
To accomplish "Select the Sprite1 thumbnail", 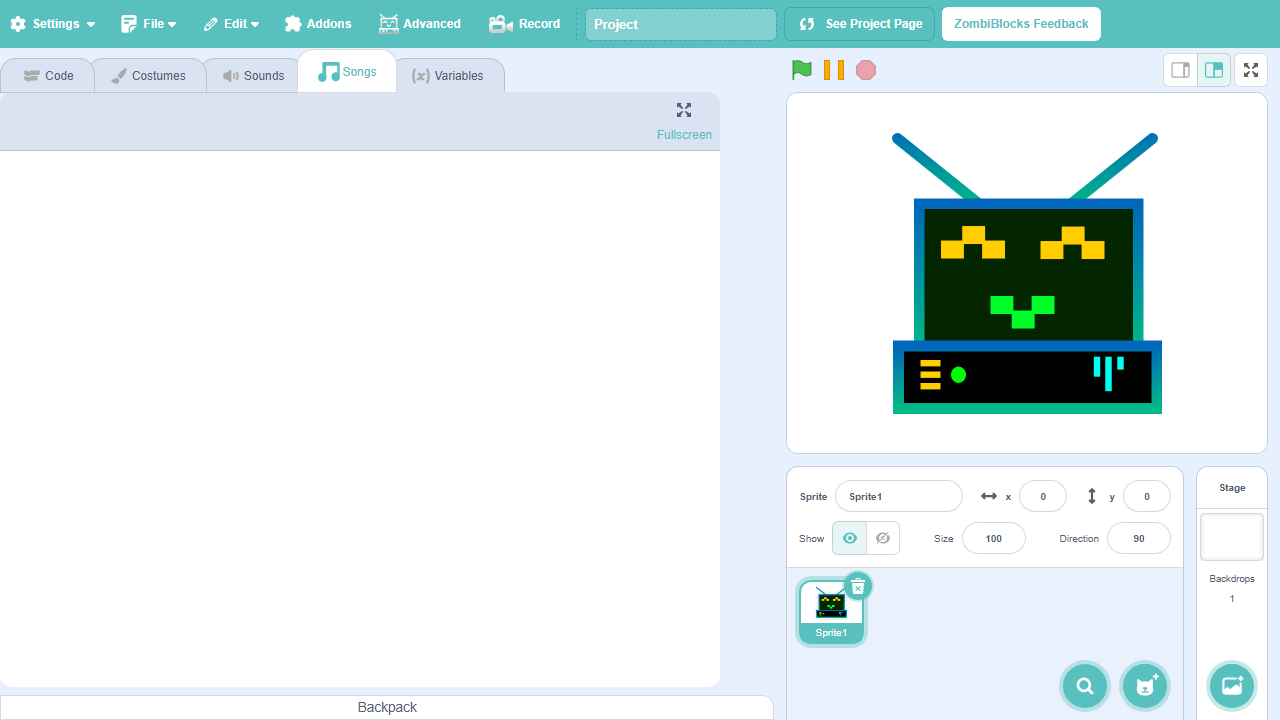I will pos(831,611).
